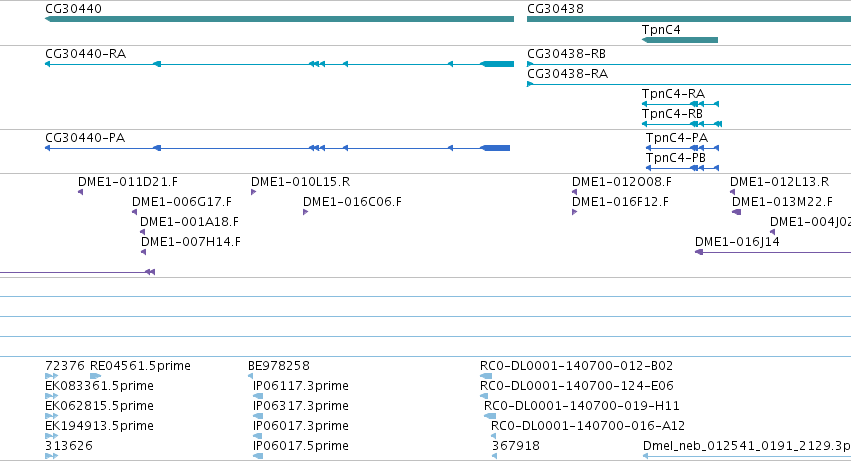This screenshot has width=851, height=461.
Task: Click the DME1-010L15.R label
Action: pyautogui.click(x=300, y=182)
